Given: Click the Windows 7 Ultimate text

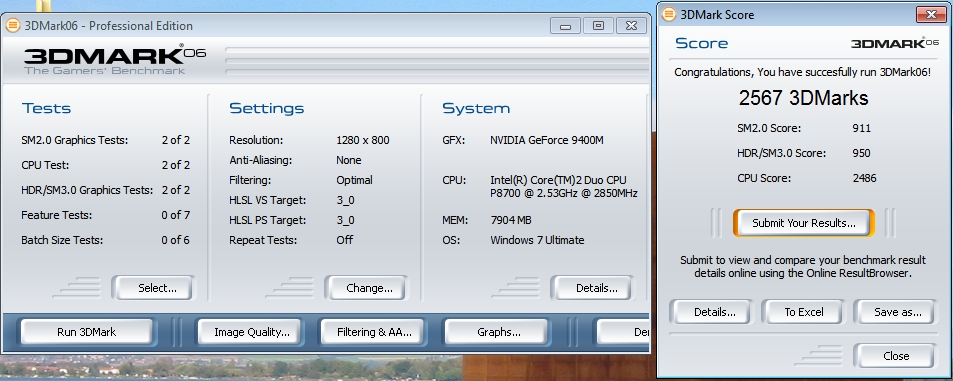Looking at the screenshot, I should pyautogui.click(x=537, y=240).
